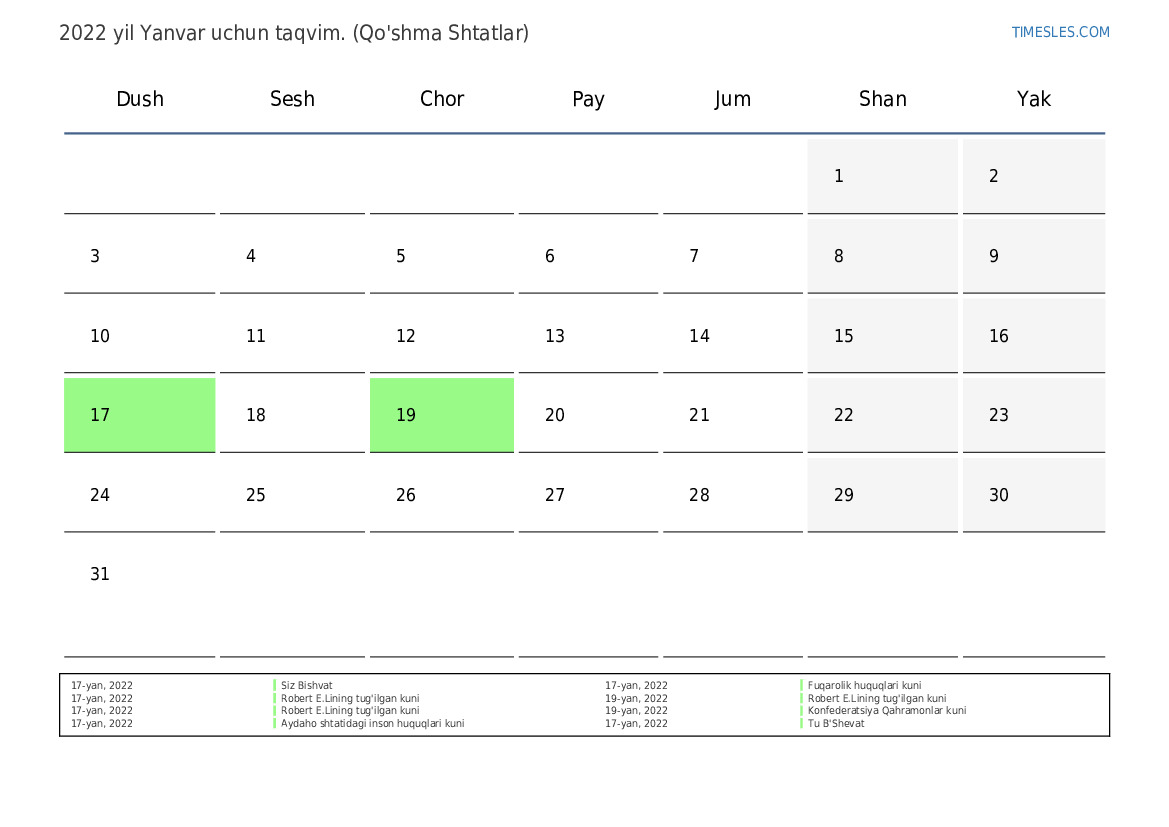Select the Yak weekday header
This screenshot has height=827, width=1169.
(x=1033, y=99)
